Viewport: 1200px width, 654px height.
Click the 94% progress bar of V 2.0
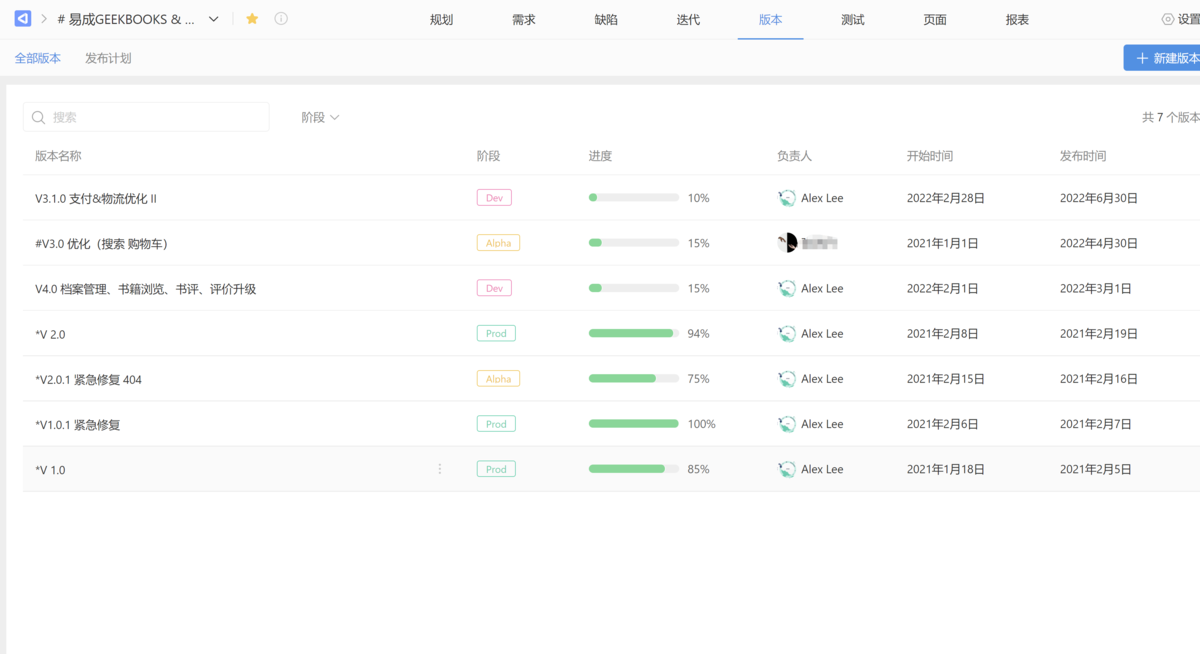pos(633,333)
